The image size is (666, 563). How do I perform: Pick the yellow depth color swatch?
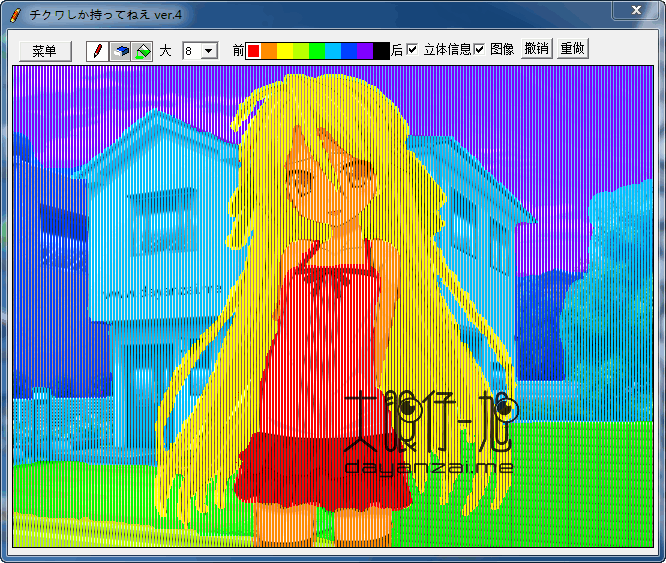point(285,51)
